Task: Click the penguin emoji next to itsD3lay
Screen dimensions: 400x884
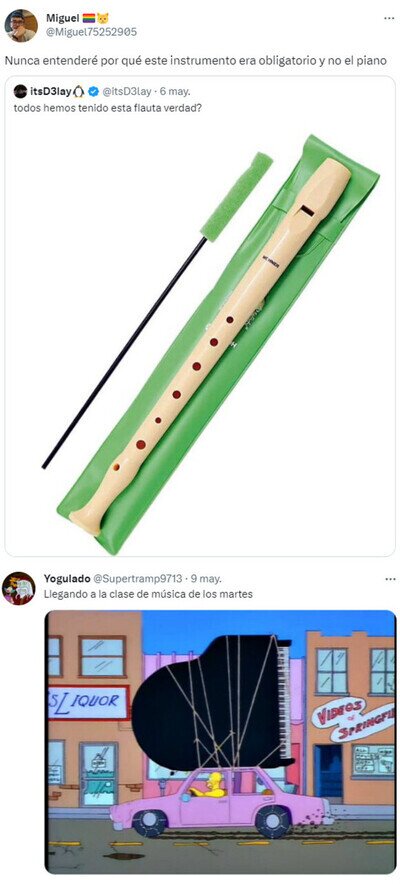Action: 79,92
